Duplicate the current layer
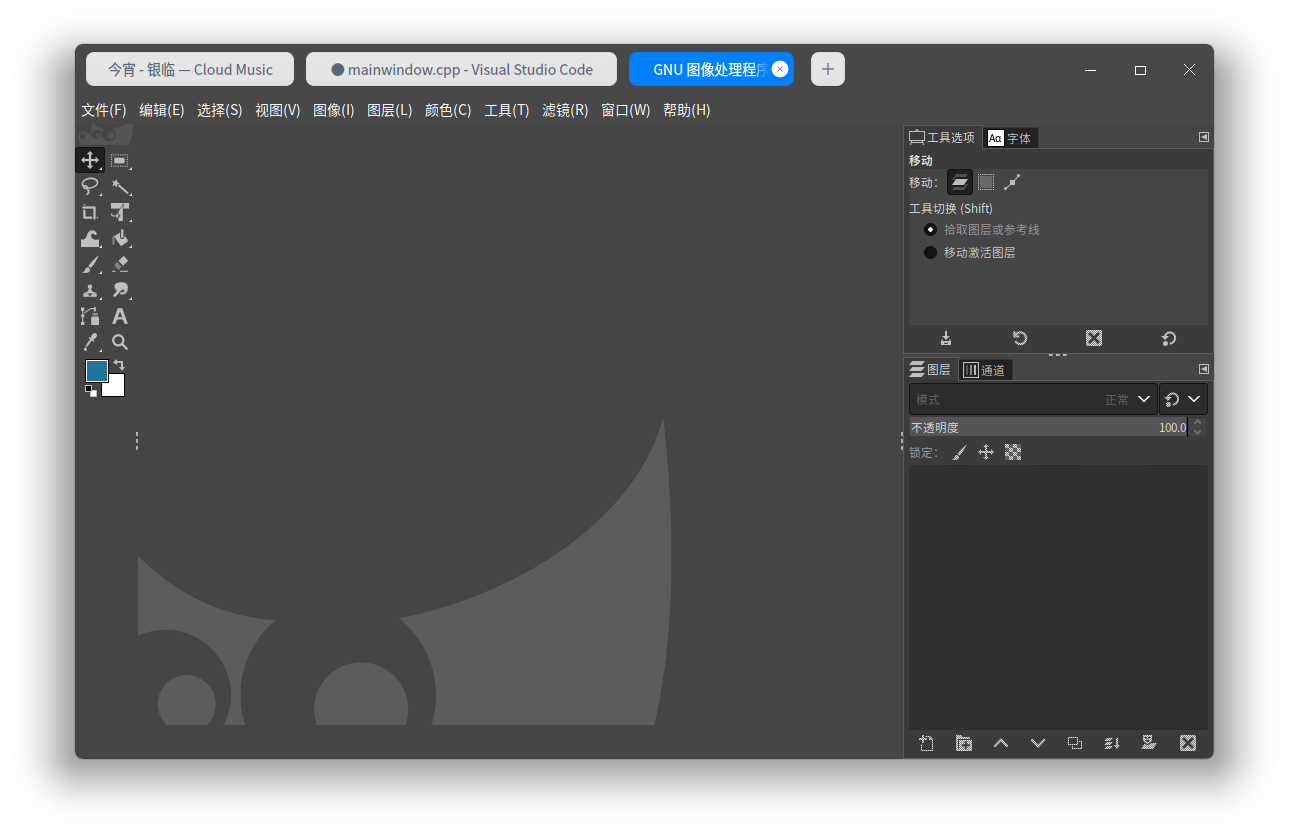The height and width of the screenshot is (840, 1293). tap(1075, 743)
